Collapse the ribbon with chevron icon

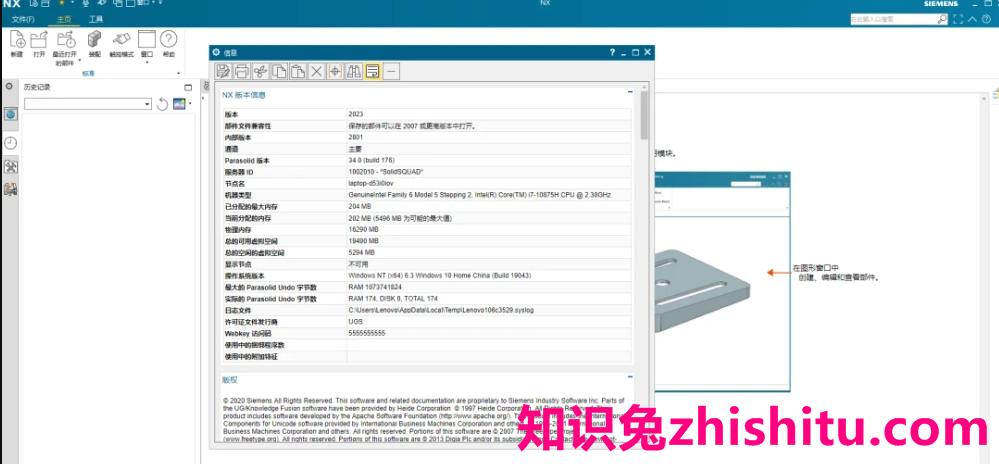click(x=972, y=19)
